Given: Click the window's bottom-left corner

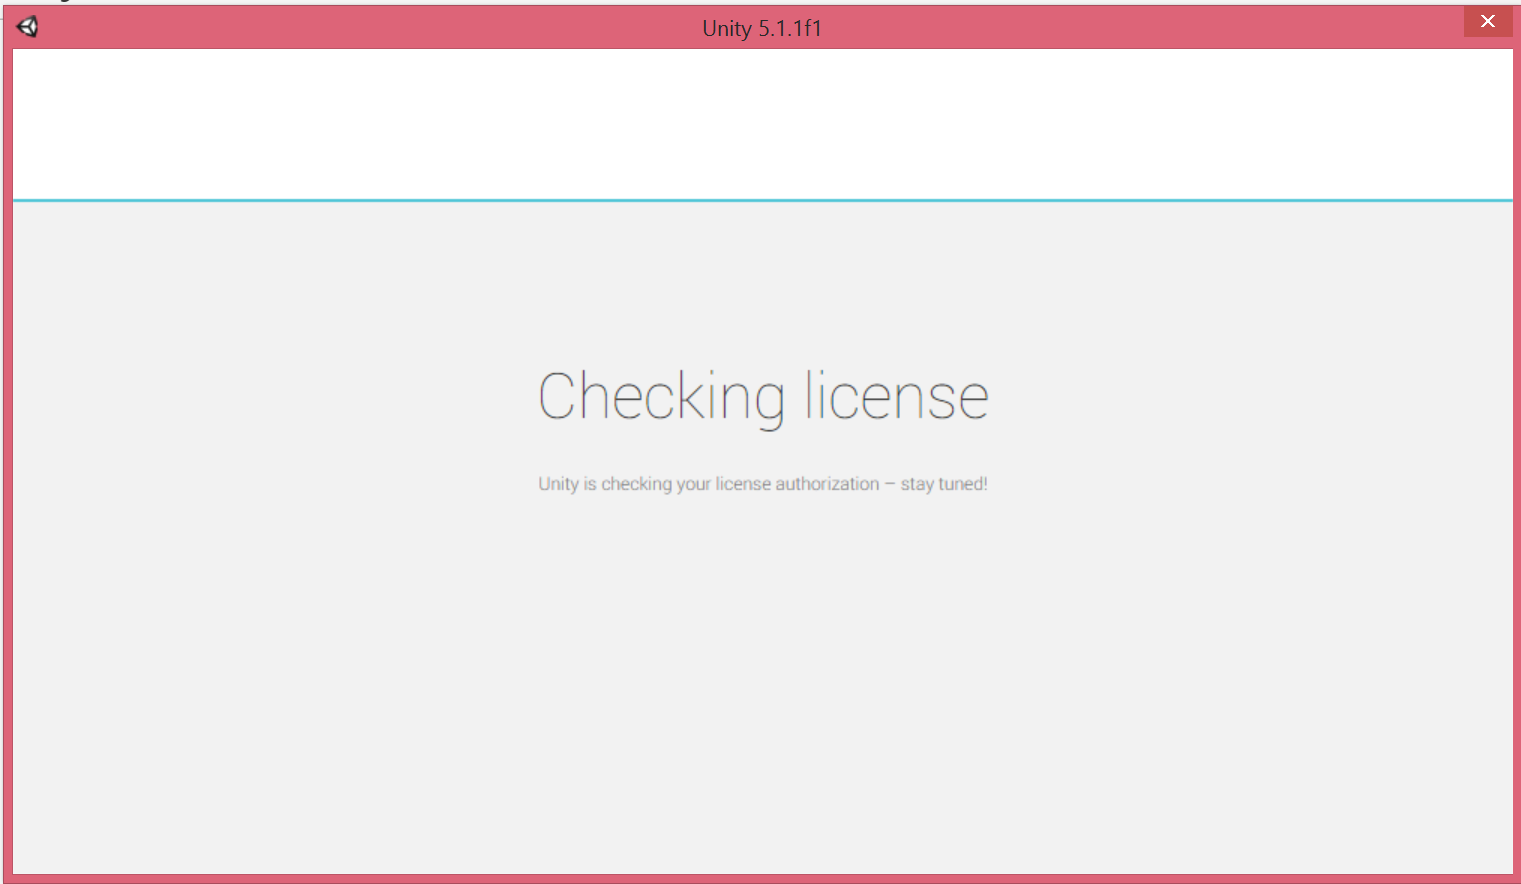Looking at the screenshot, I should tap(6, 879).
